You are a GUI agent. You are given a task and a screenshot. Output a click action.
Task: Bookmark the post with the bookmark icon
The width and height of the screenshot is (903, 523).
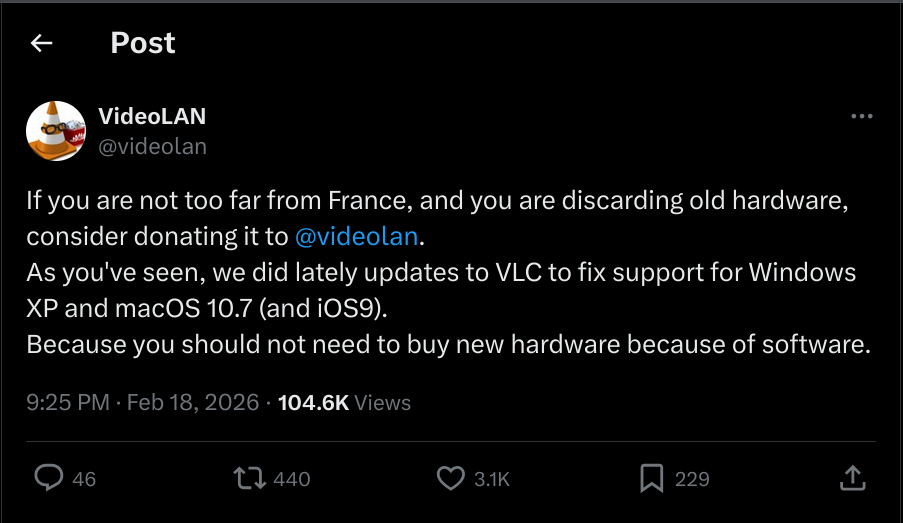651,479
